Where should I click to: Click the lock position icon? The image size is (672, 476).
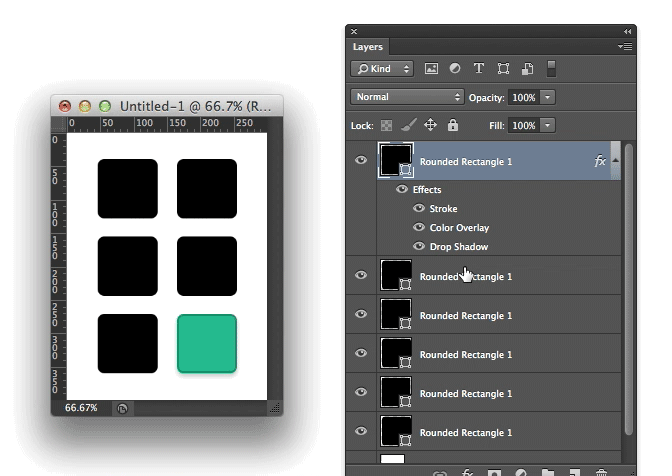tap(431, 125)
